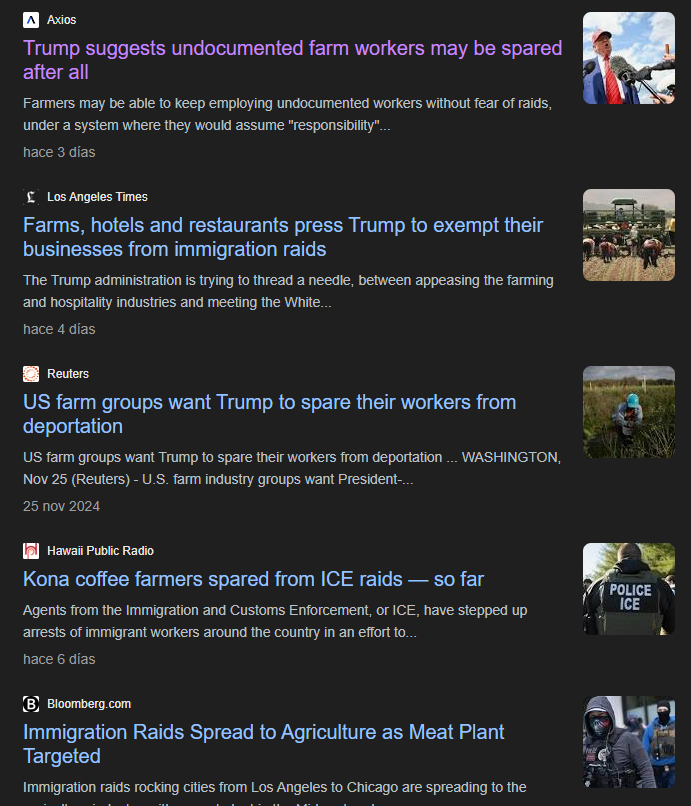Image resolution: width=691 pixels, height=806 pixels.
Task: Click the Reuters source name label
Action: (68, 374)
